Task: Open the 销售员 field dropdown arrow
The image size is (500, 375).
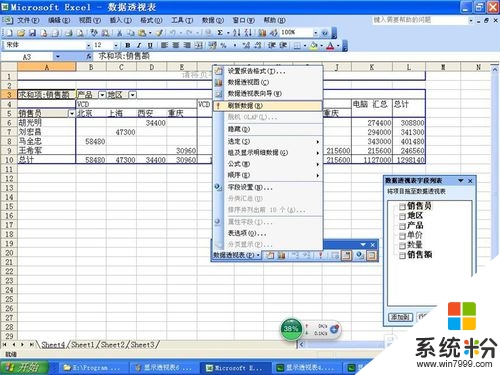Action: tap(72, 114)
